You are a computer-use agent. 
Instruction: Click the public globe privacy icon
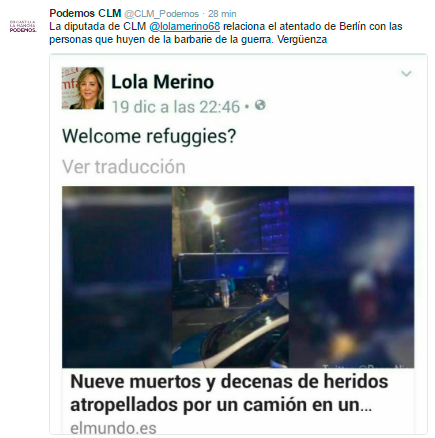(260, 105)
